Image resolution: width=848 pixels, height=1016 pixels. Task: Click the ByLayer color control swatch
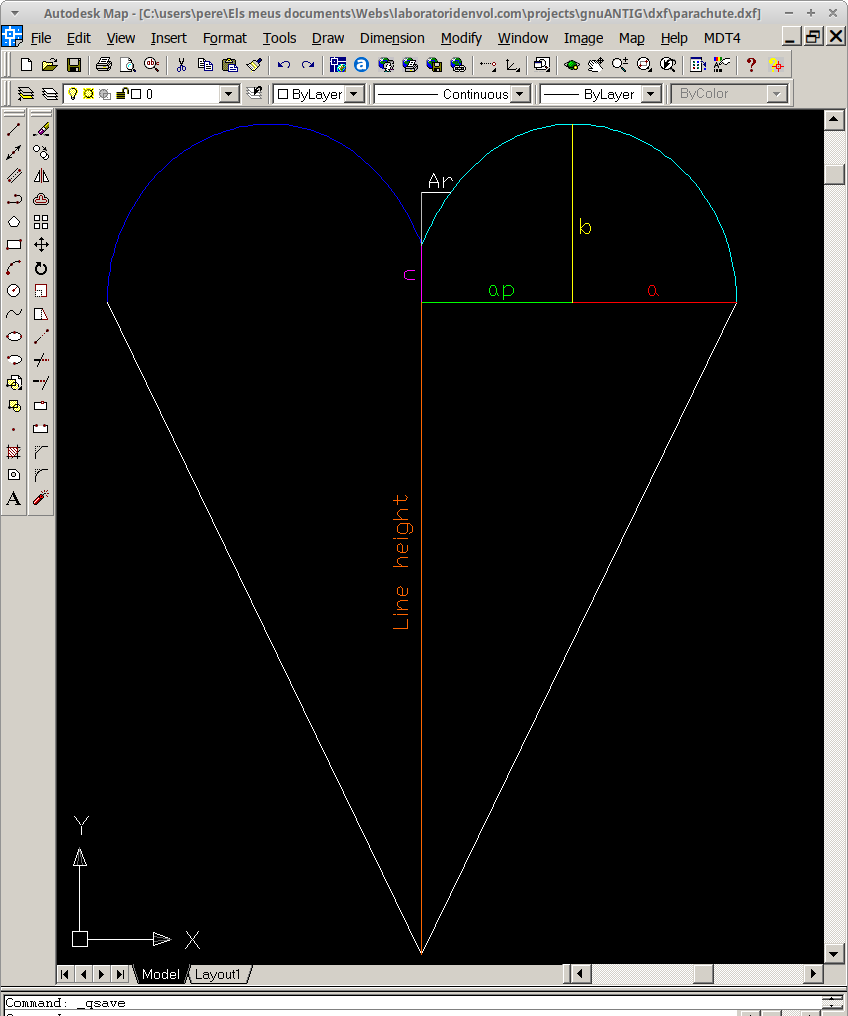pyautogui.click(x=283, y=94)
